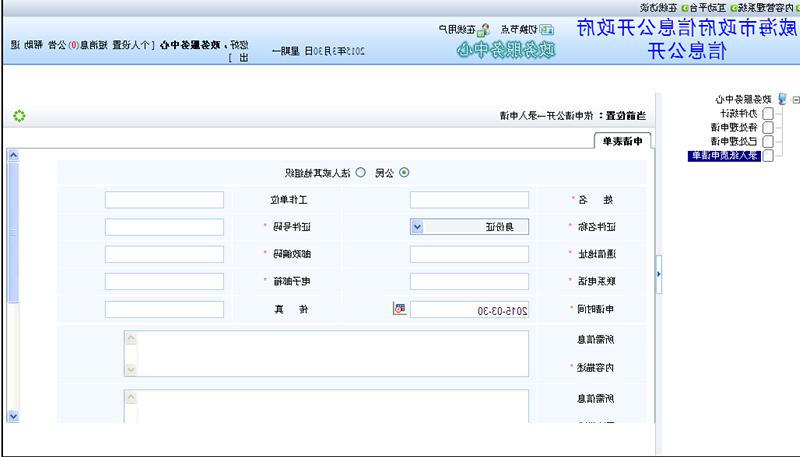Viewport: 800px width, 457px height.
Task: Click the 在线用户 link
Action: 457,30
